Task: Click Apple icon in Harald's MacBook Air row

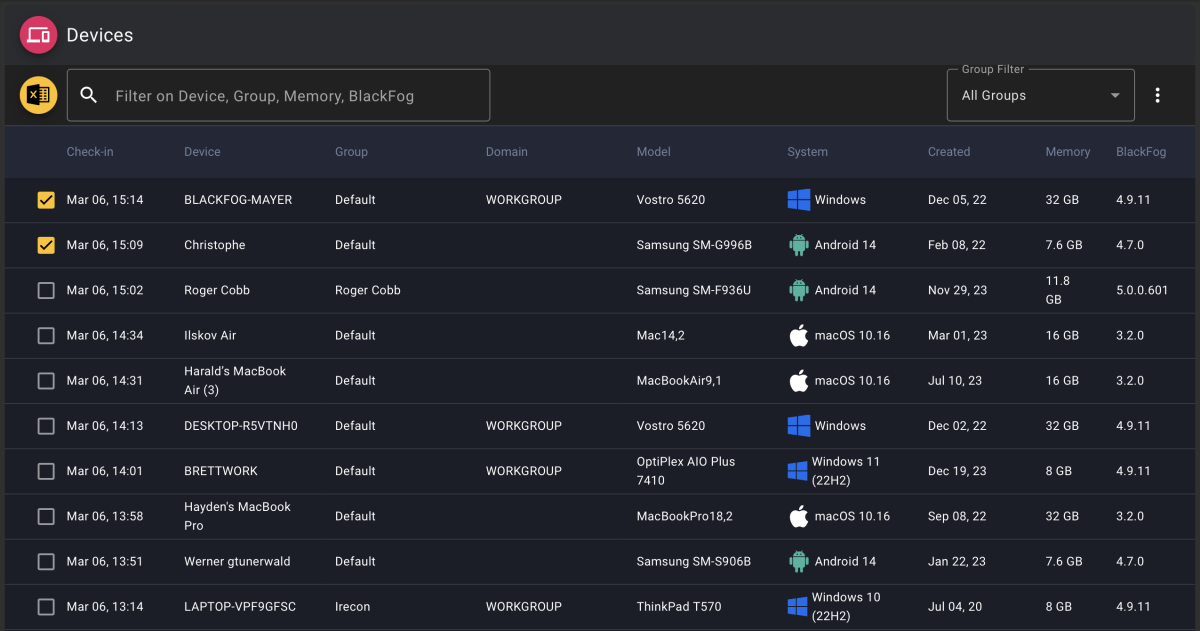Action: [x=798, y=380]
